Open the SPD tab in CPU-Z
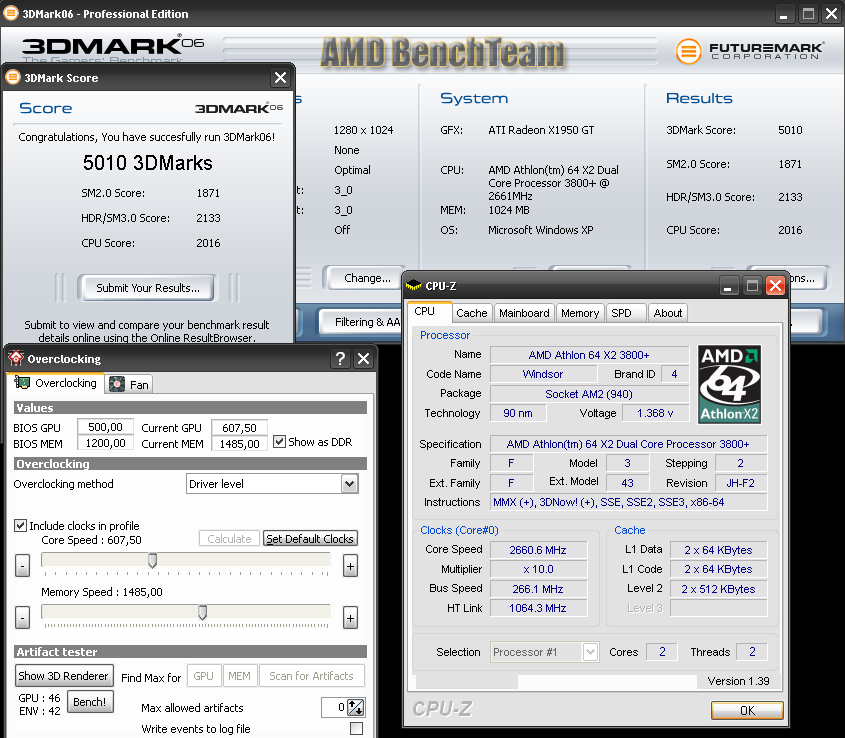Screen dimensions: 845x738 click(x=626, y=313)
